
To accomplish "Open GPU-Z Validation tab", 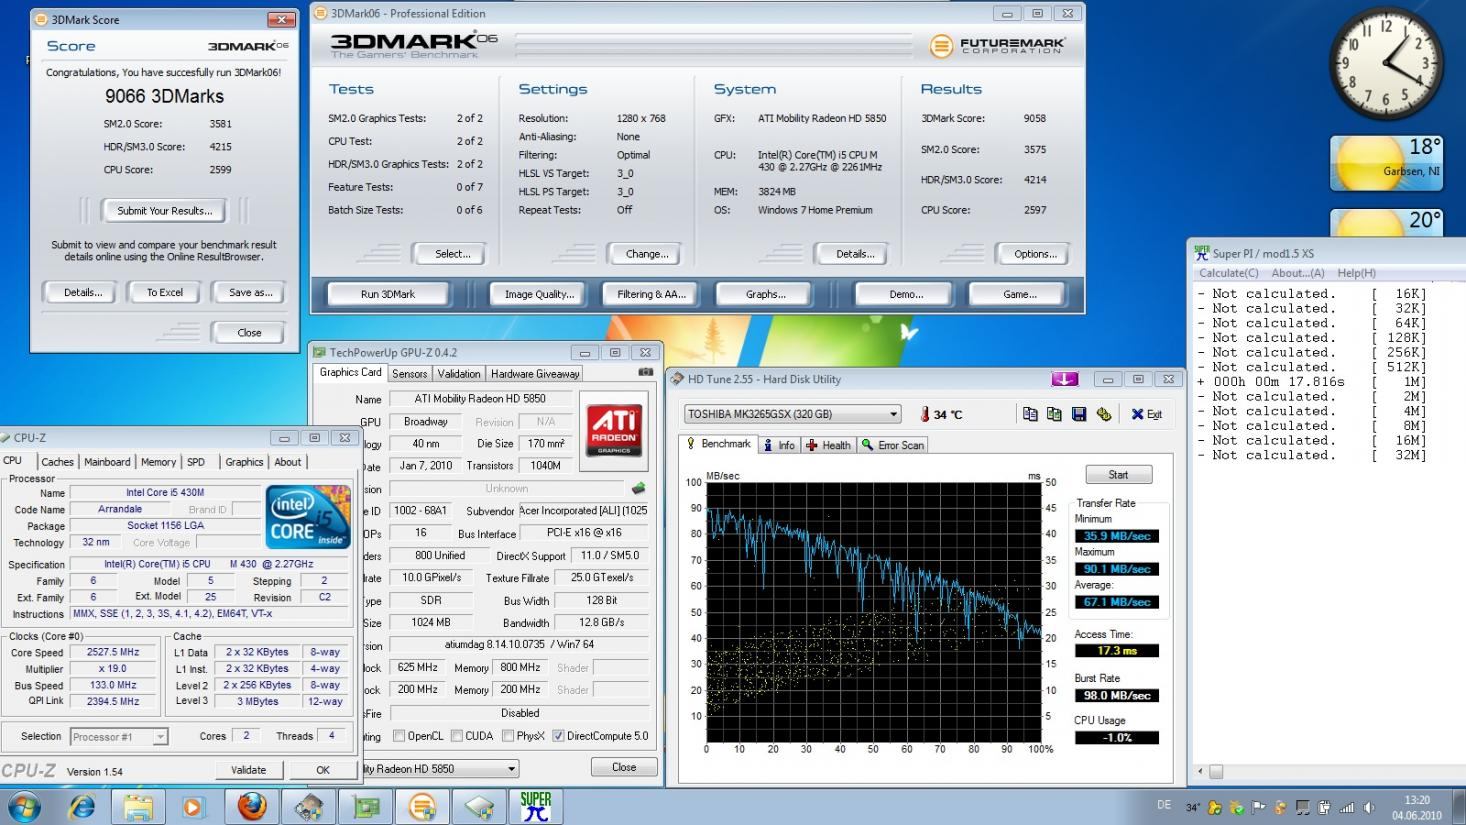I will [459, 374].
